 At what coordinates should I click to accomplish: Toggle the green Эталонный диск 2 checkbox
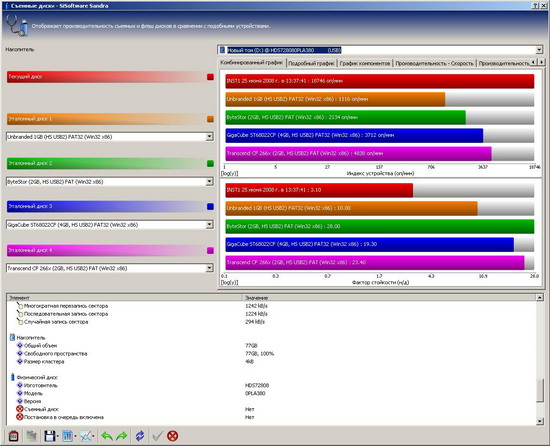(210, 163)
